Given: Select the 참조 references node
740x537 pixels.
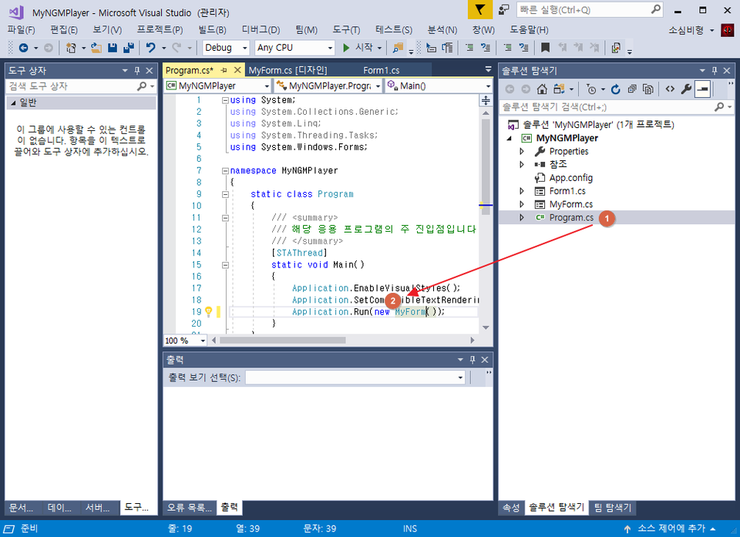Looking at the screenshot, I should (x=557, y=165).
